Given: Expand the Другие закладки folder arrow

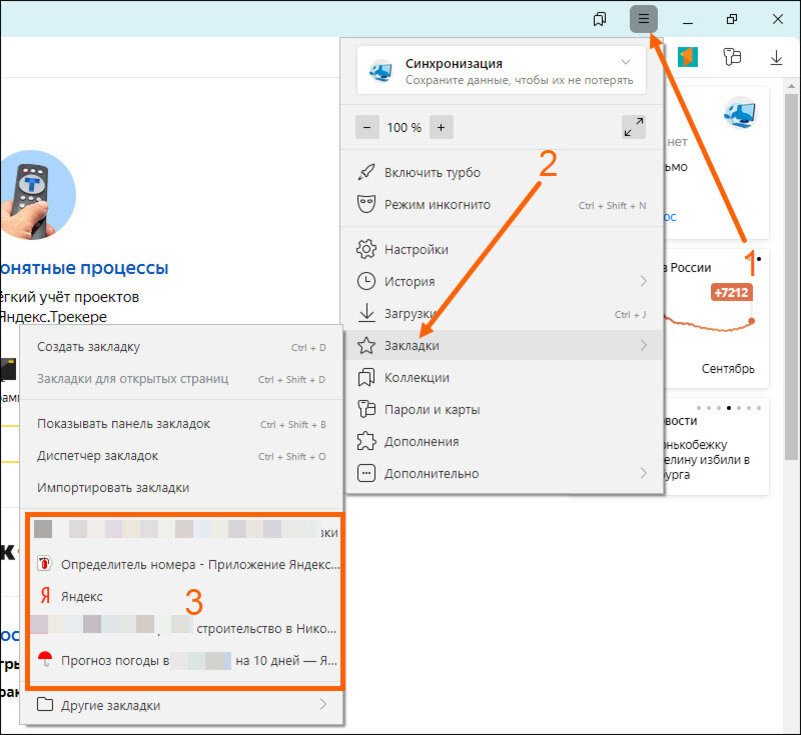Looking at the screenshot, I should pos(323,704).
